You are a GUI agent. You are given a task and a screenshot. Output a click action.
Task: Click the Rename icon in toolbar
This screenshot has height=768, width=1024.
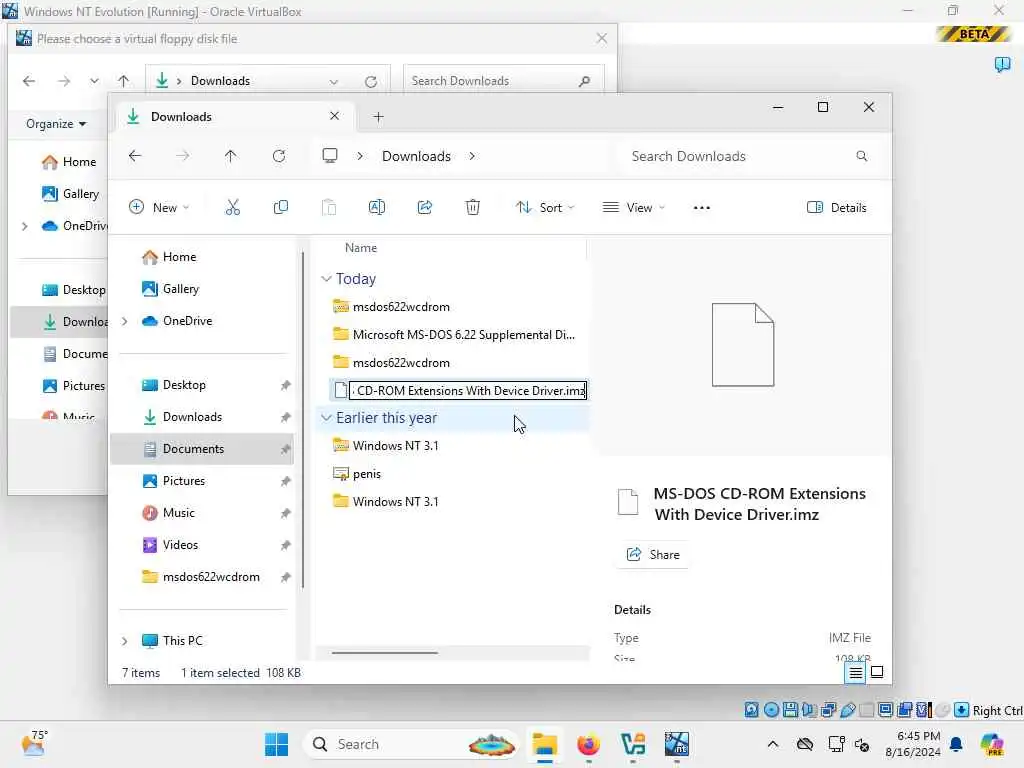377,208
